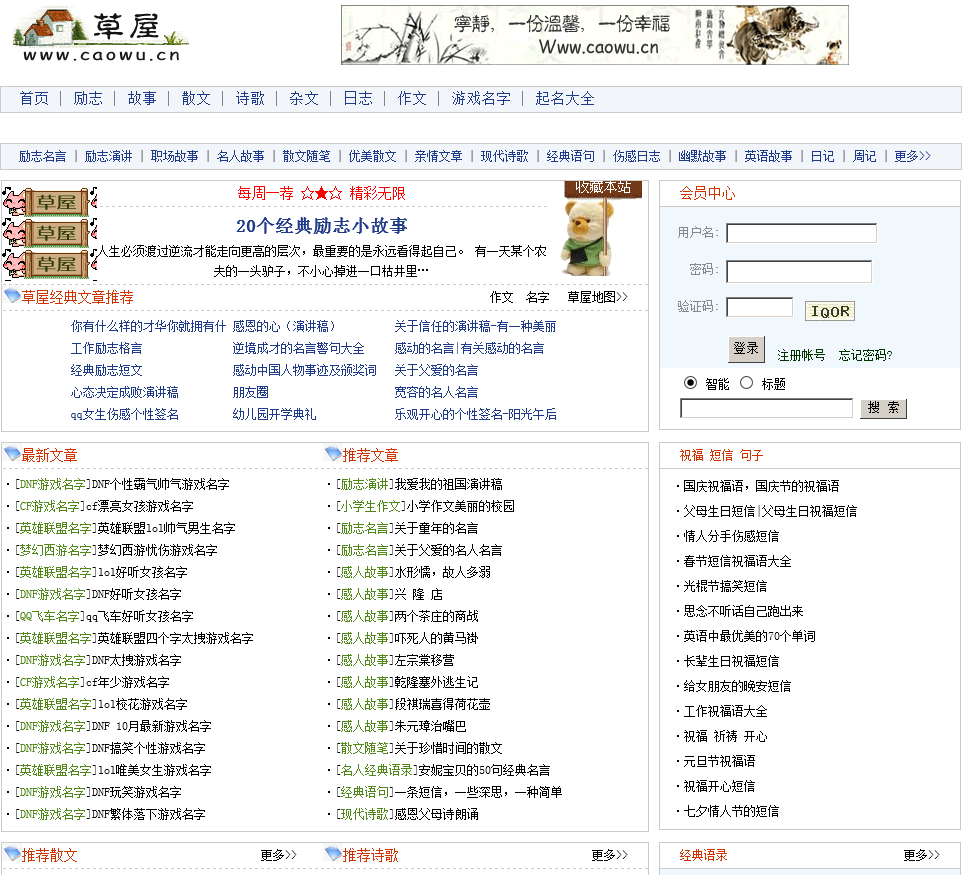Viewport: 962px width, 875px height.
Task: Click the 草屋 site logo
Action: point(101,36)
